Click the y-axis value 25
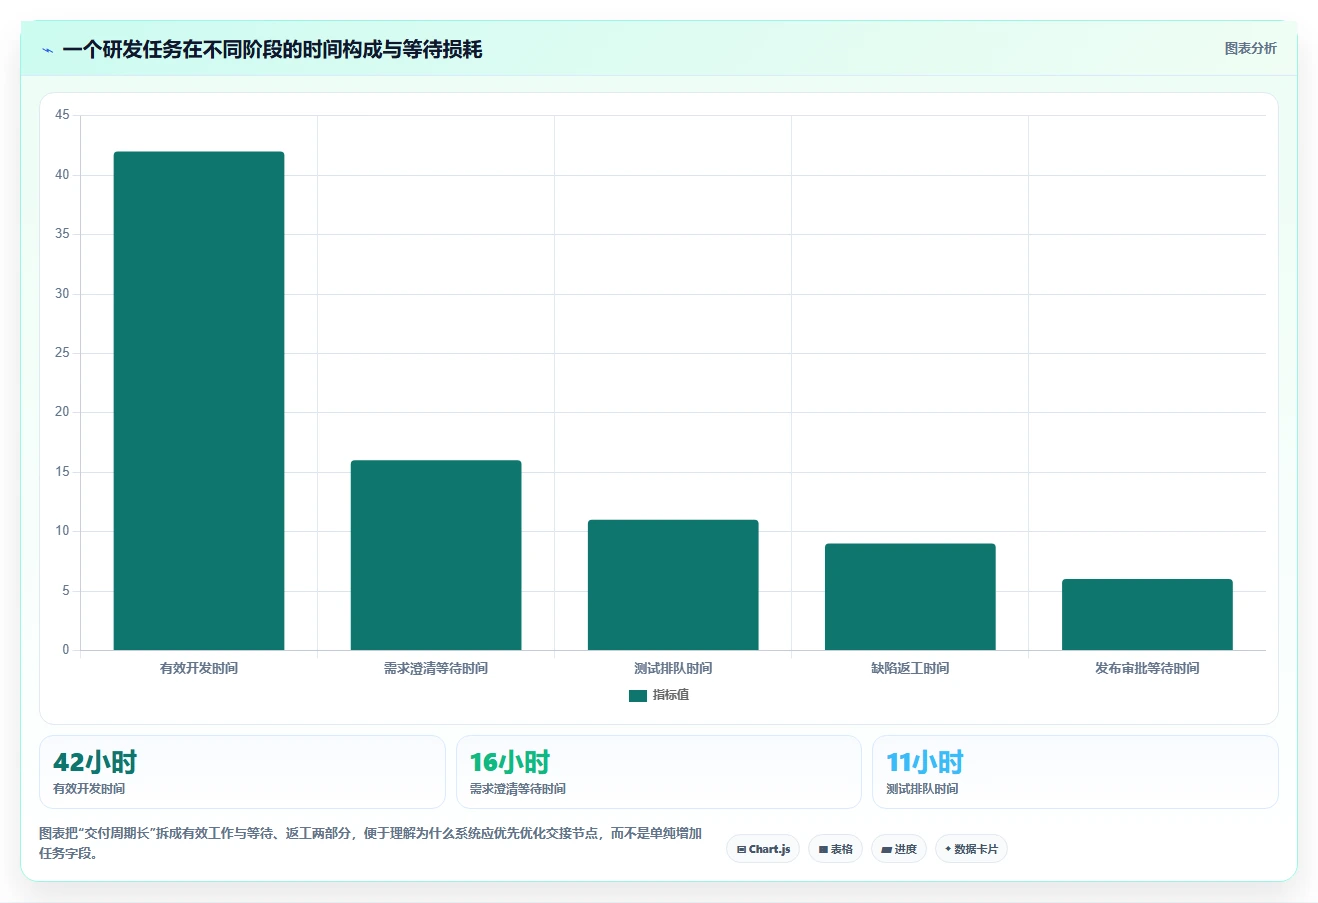 [x=62, y=353]
